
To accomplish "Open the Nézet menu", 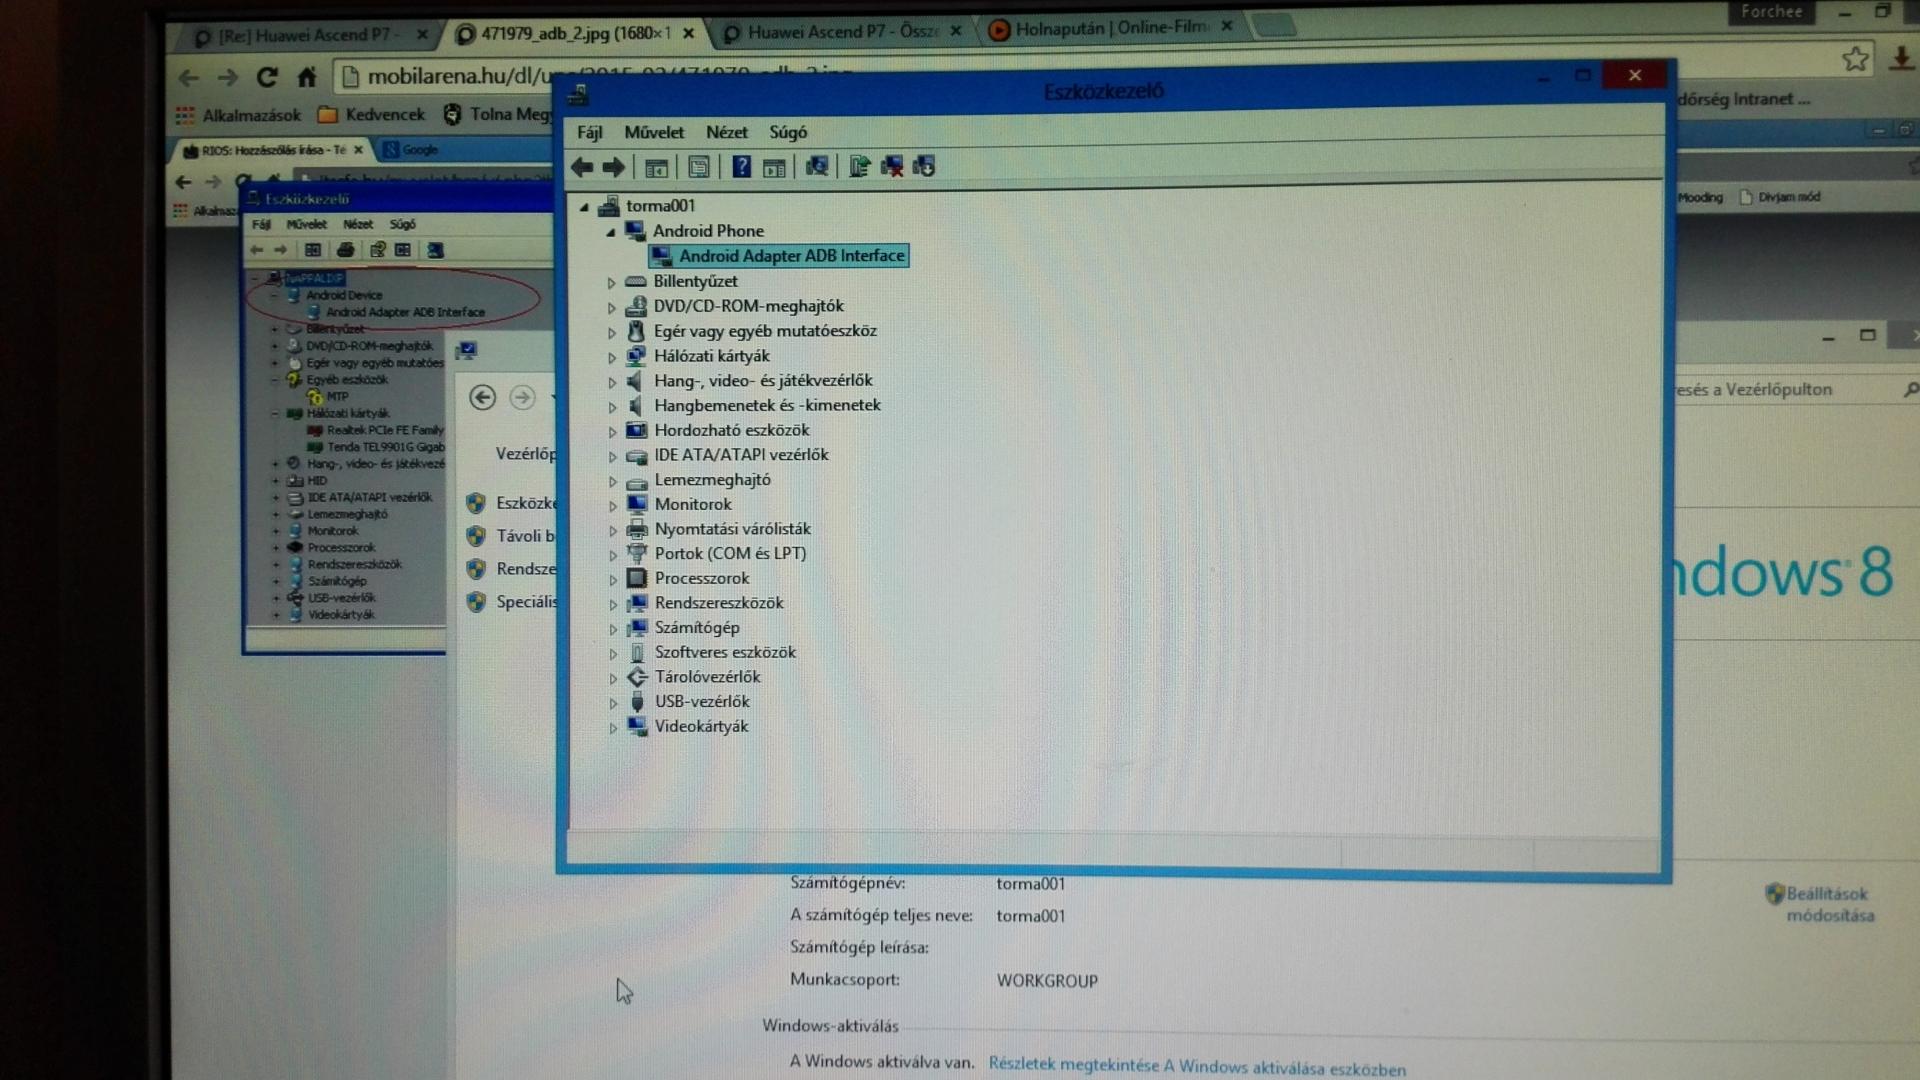I will click(727, 132).
